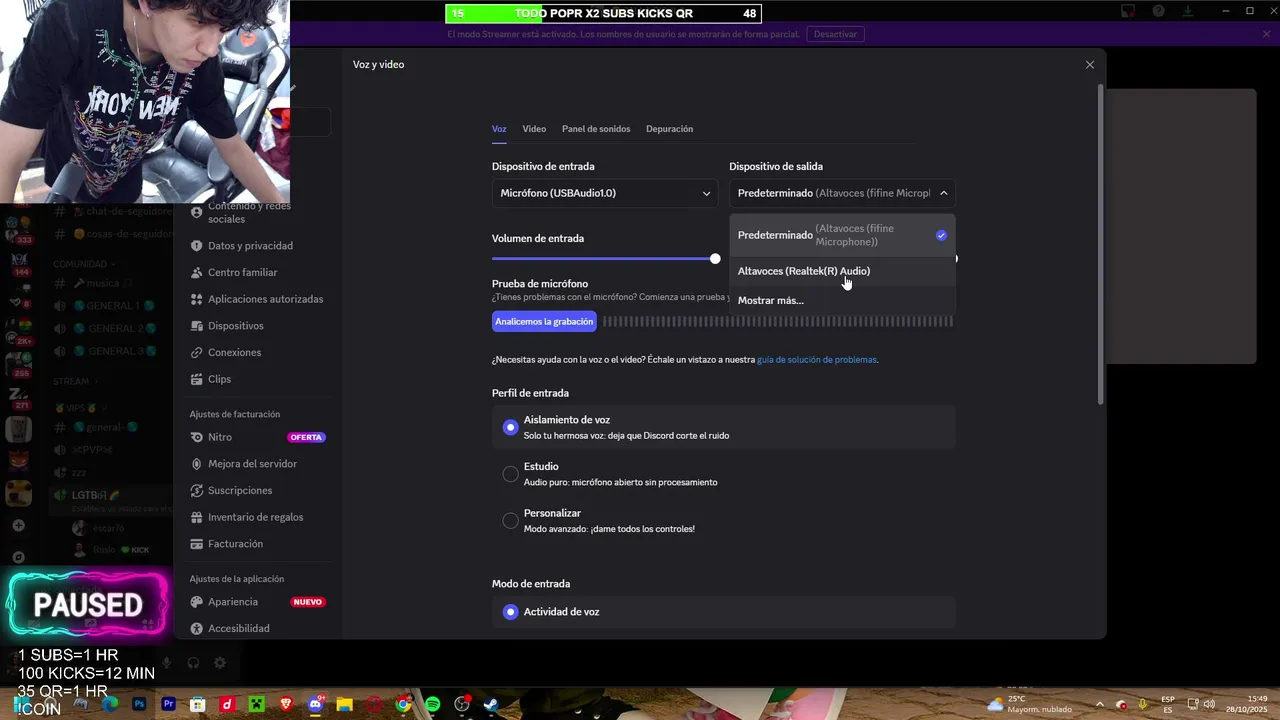Choose Altavoces (Realtek(R) Audio) output option
Image resolution: width=1280 pixels, height=720 pixels.
[x=842, y=271]
